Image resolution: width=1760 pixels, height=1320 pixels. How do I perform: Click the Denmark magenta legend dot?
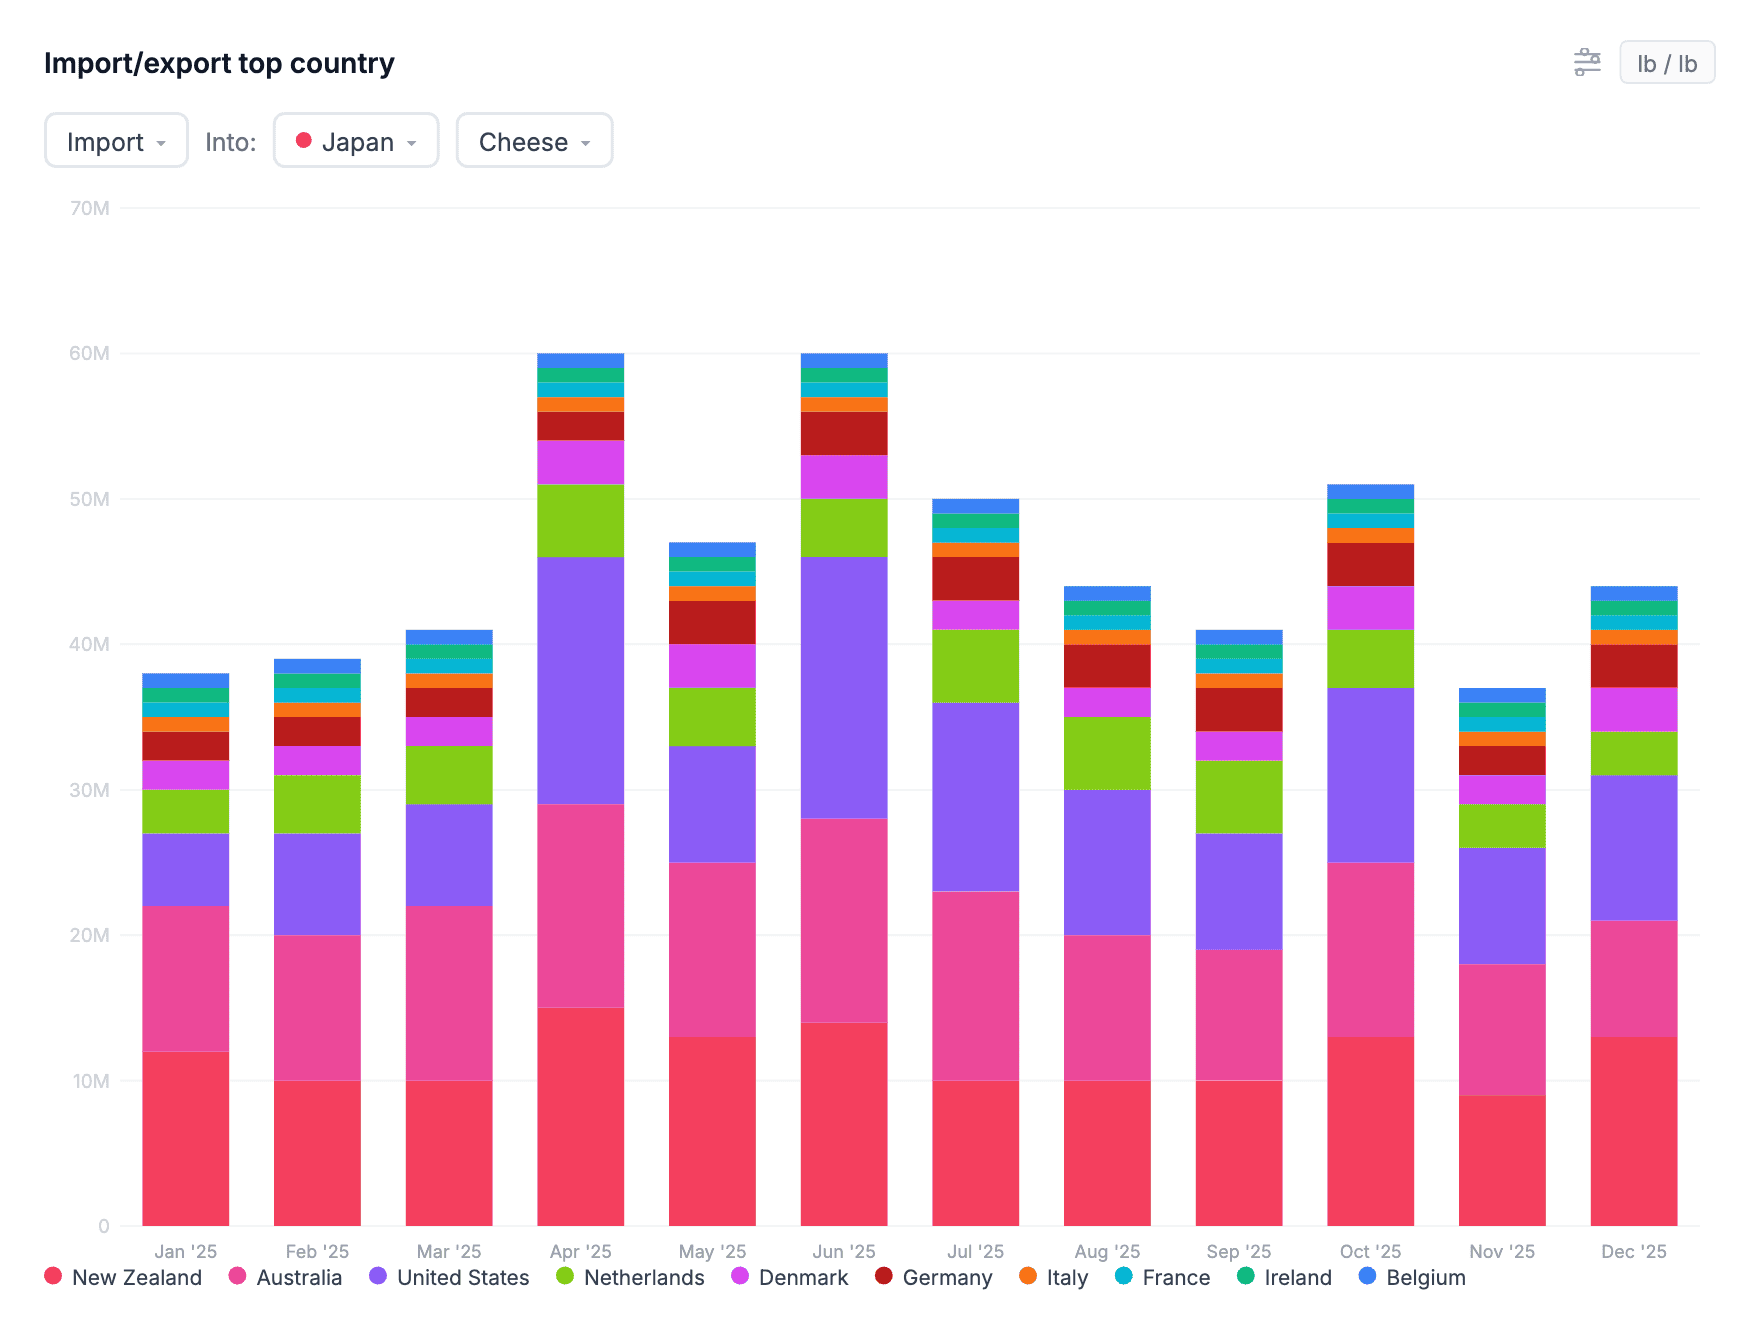(x=740, y=1276)
